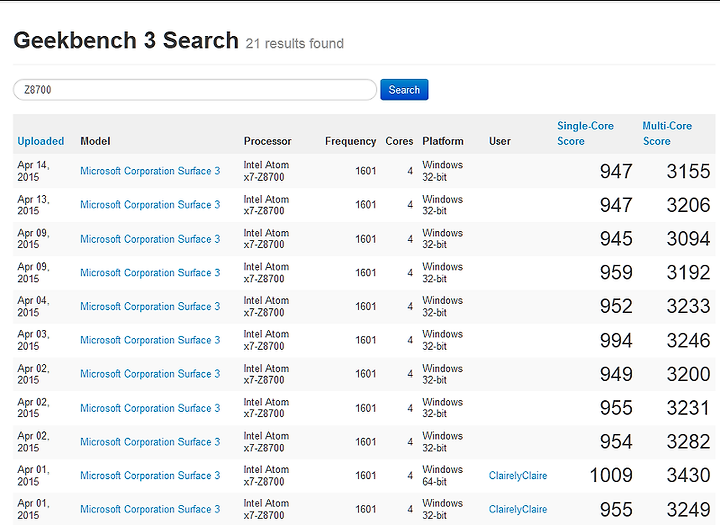This screenshot has width=720, height=525.
Task: Open the Surface 3 result from Apr 03
Action: tap(150, 340)
